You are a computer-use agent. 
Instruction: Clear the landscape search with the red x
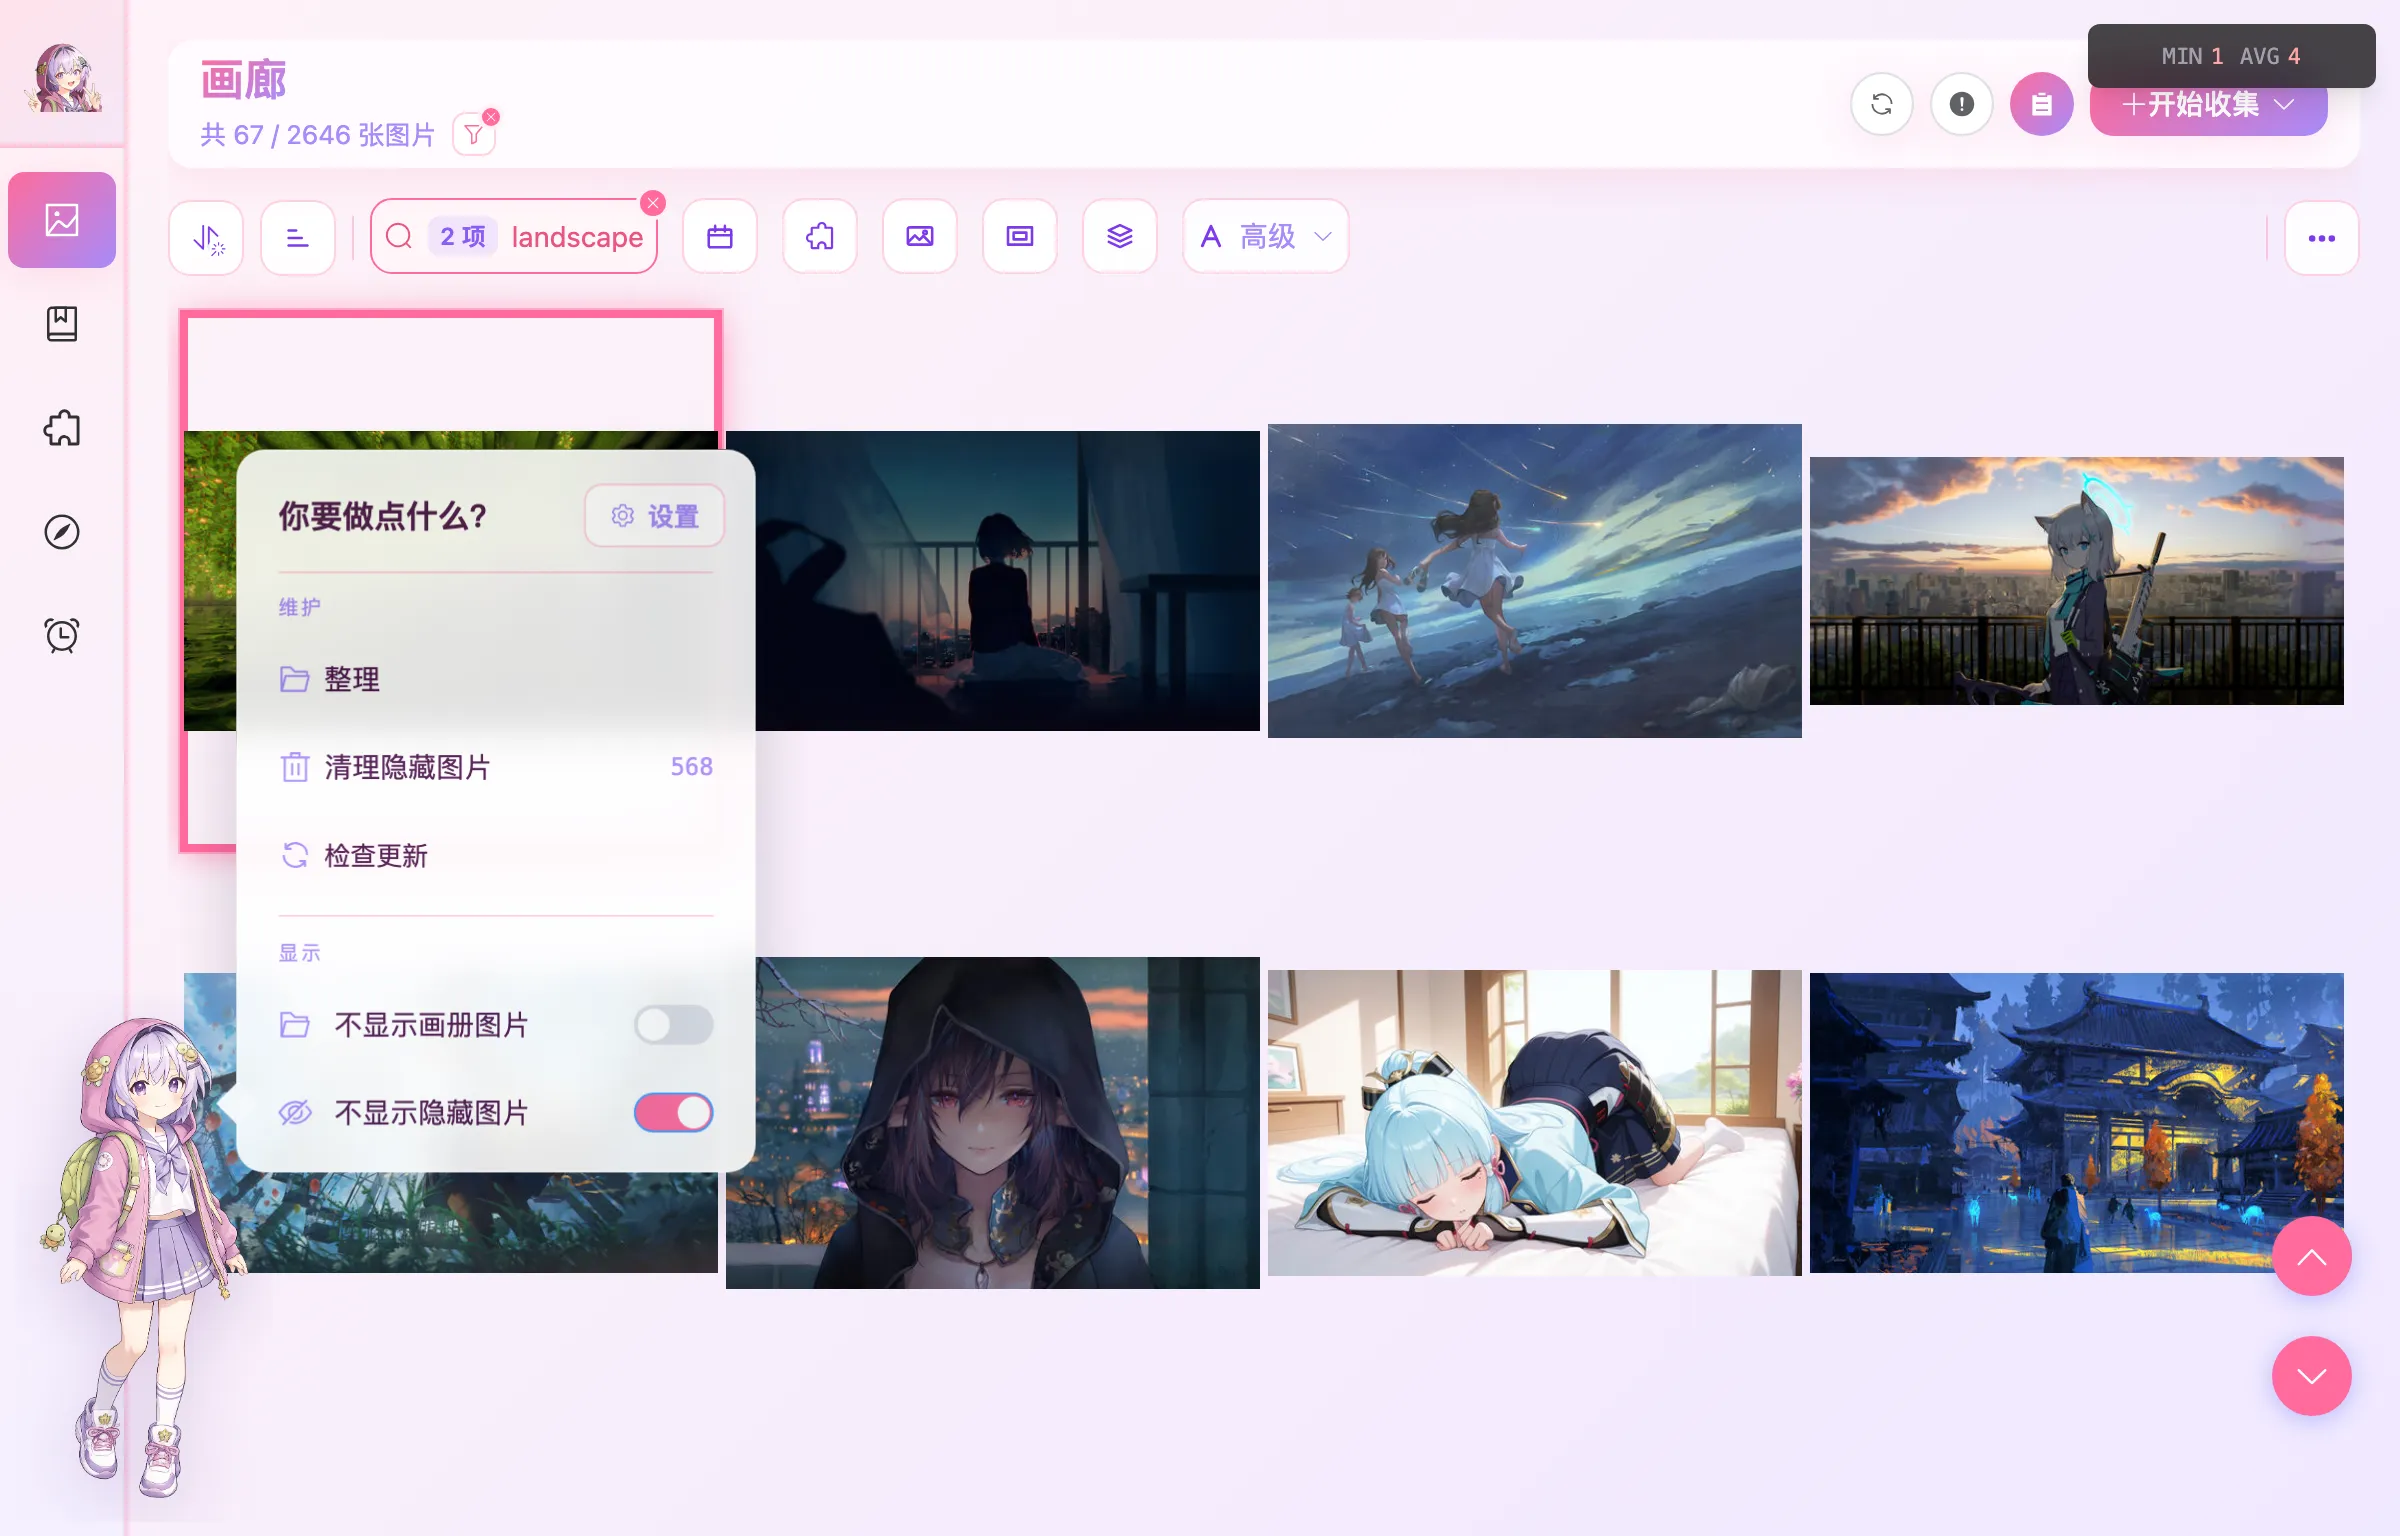point(653,203)
